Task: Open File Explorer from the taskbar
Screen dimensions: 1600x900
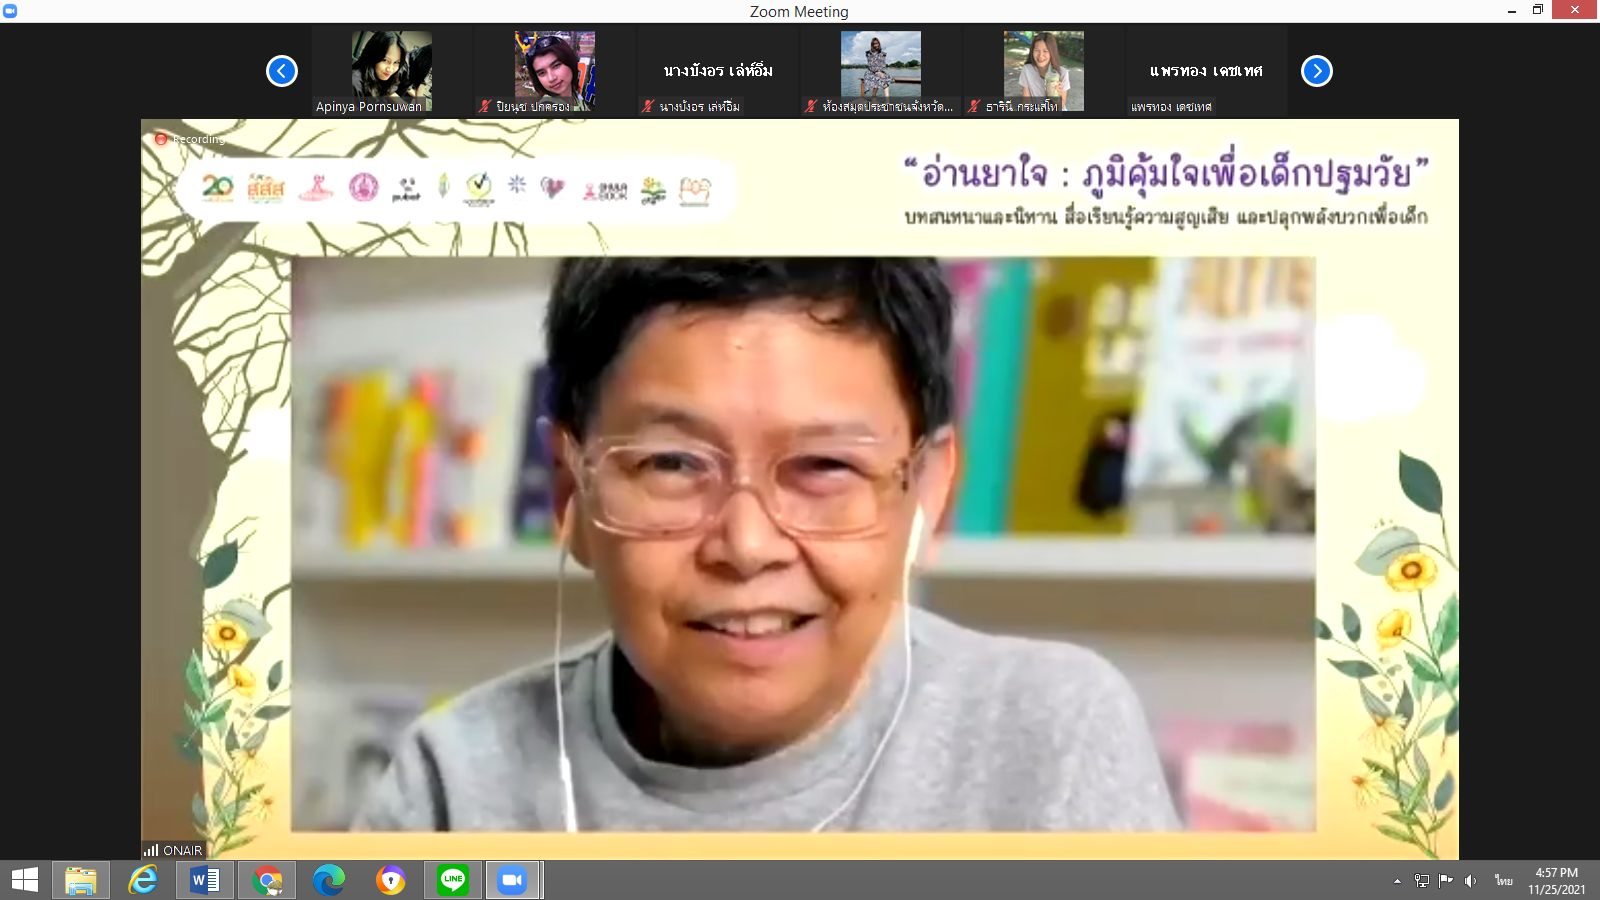Action: pyautogui.click(x=81, y=880)
